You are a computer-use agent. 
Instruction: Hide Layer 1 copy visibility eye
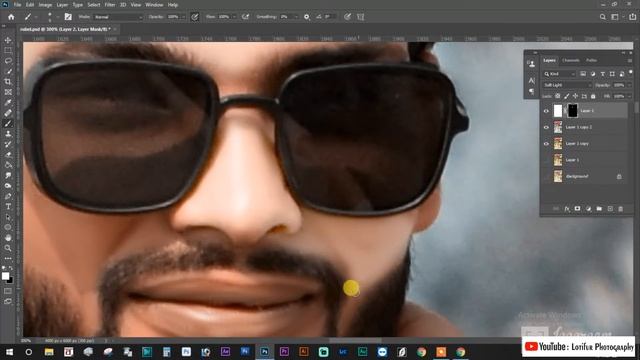point(546,143)
